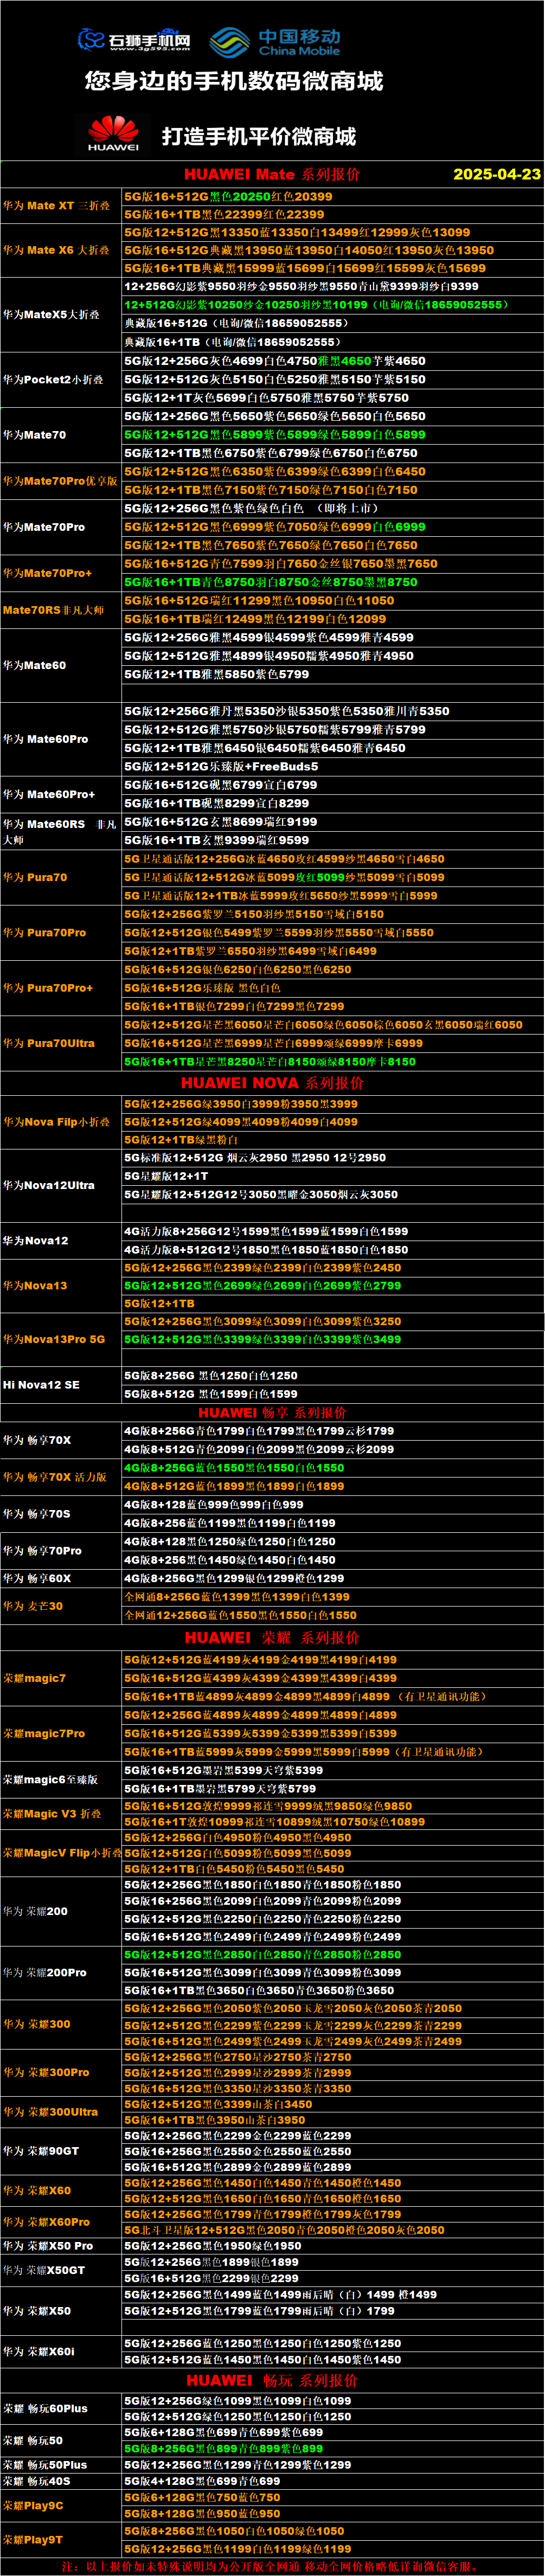545x2576 pixels.
Task: Click the 华为 荣耀300Pro model label
Action: click(46, 2073)
